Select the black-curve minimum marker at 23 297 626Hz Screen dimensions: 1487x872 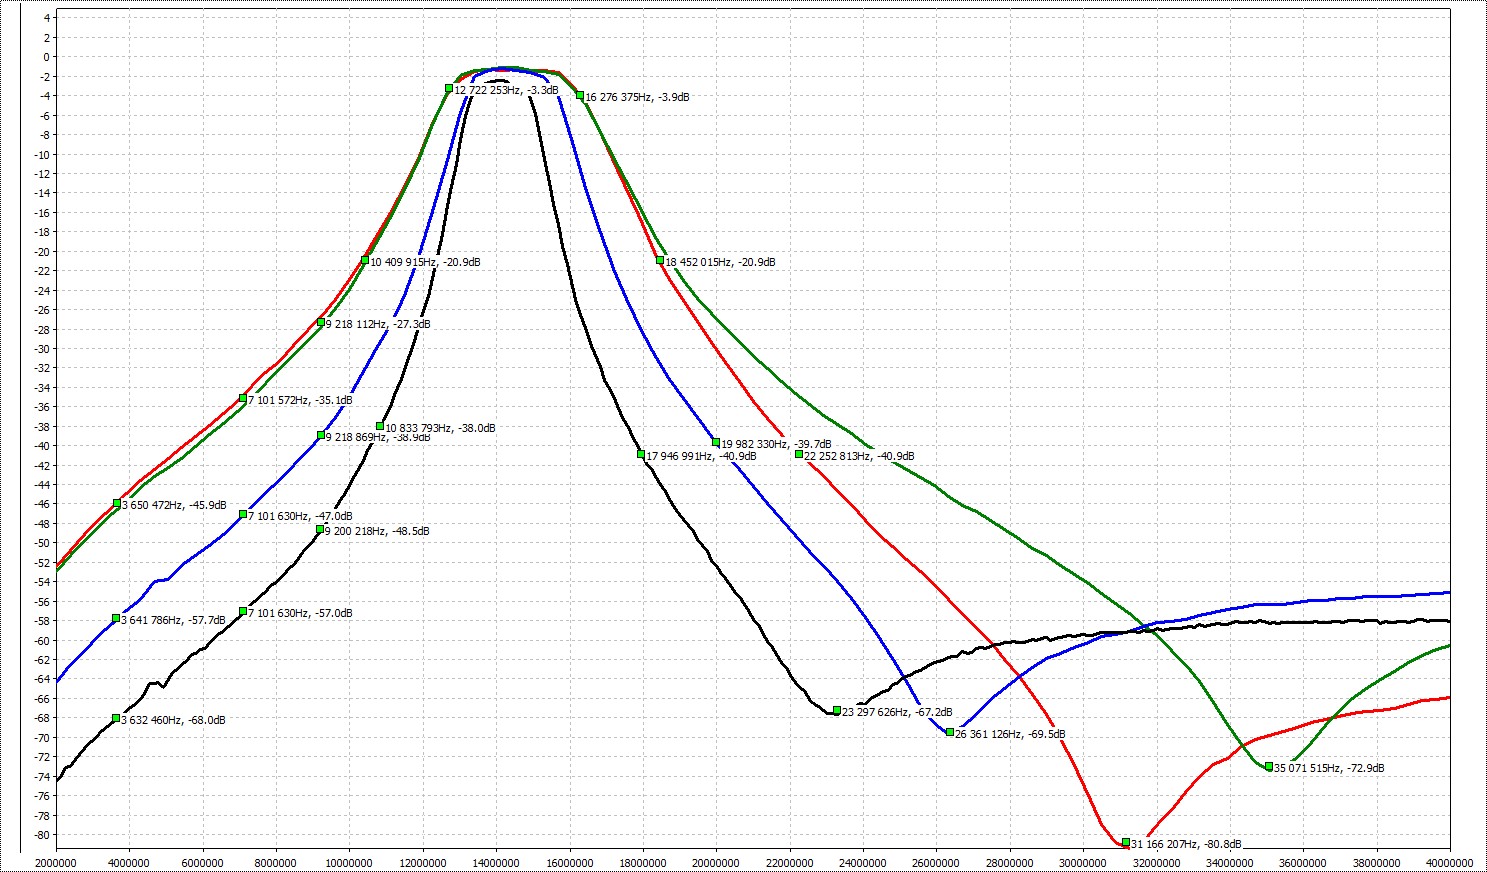pos(837,711)
